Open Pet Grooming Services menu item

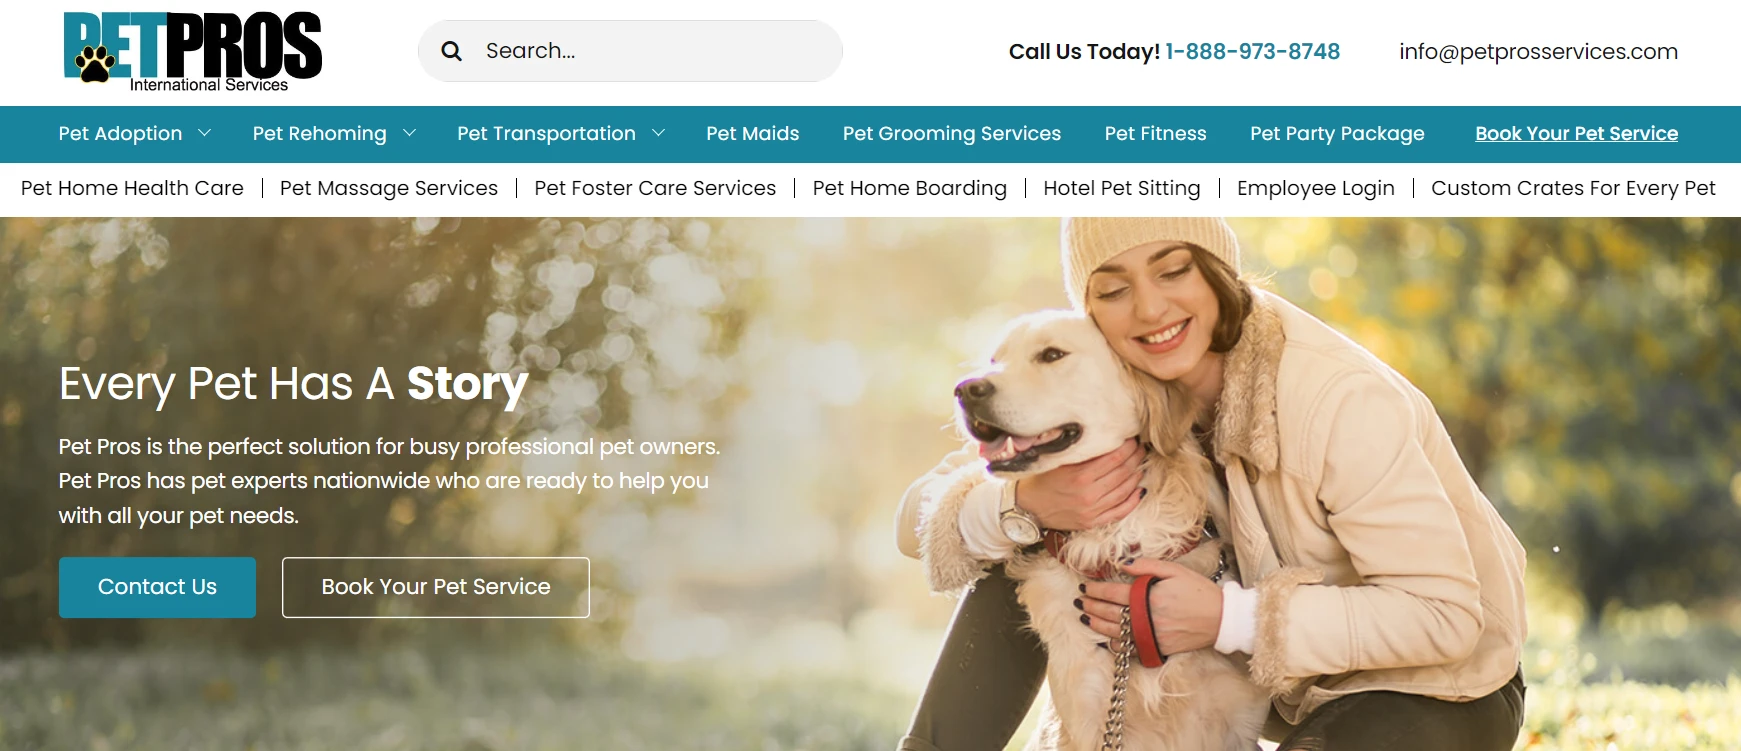[952, 134]
